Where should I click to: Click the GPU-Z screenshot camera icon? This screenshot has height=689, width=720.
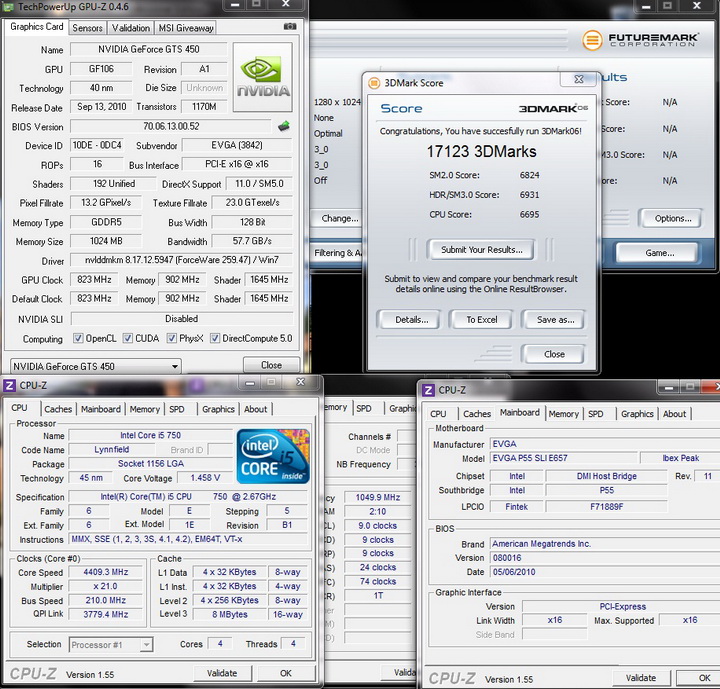click(x=290, y=27)
